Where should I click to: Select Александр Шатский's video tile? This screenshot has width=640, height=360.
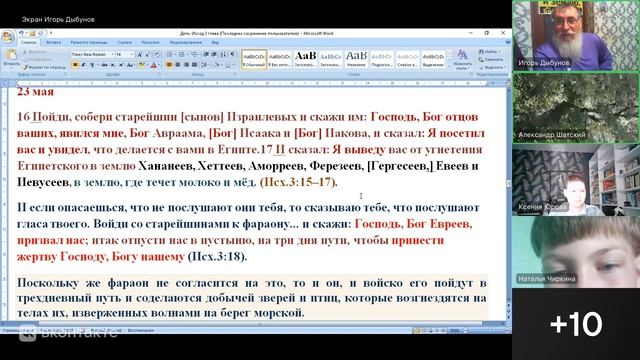point(576,108)
